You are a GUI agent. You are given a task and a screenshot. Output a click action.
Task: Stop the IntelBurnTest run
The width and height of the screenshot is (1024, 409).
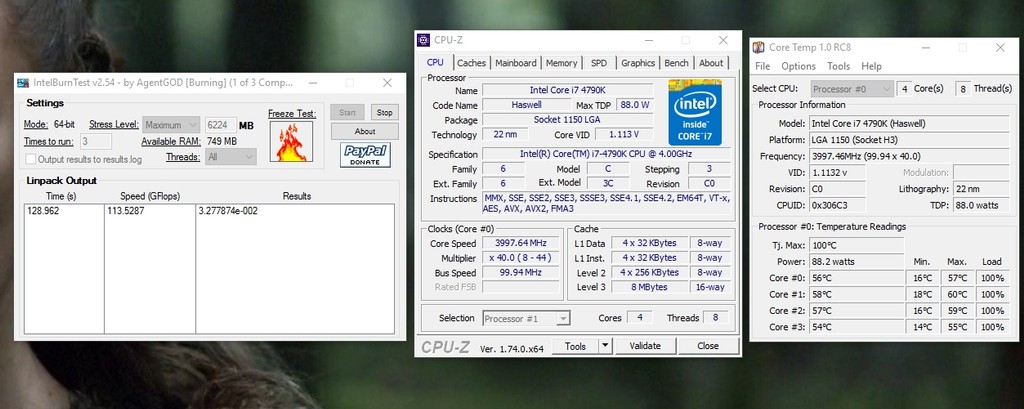click(385, 112)
